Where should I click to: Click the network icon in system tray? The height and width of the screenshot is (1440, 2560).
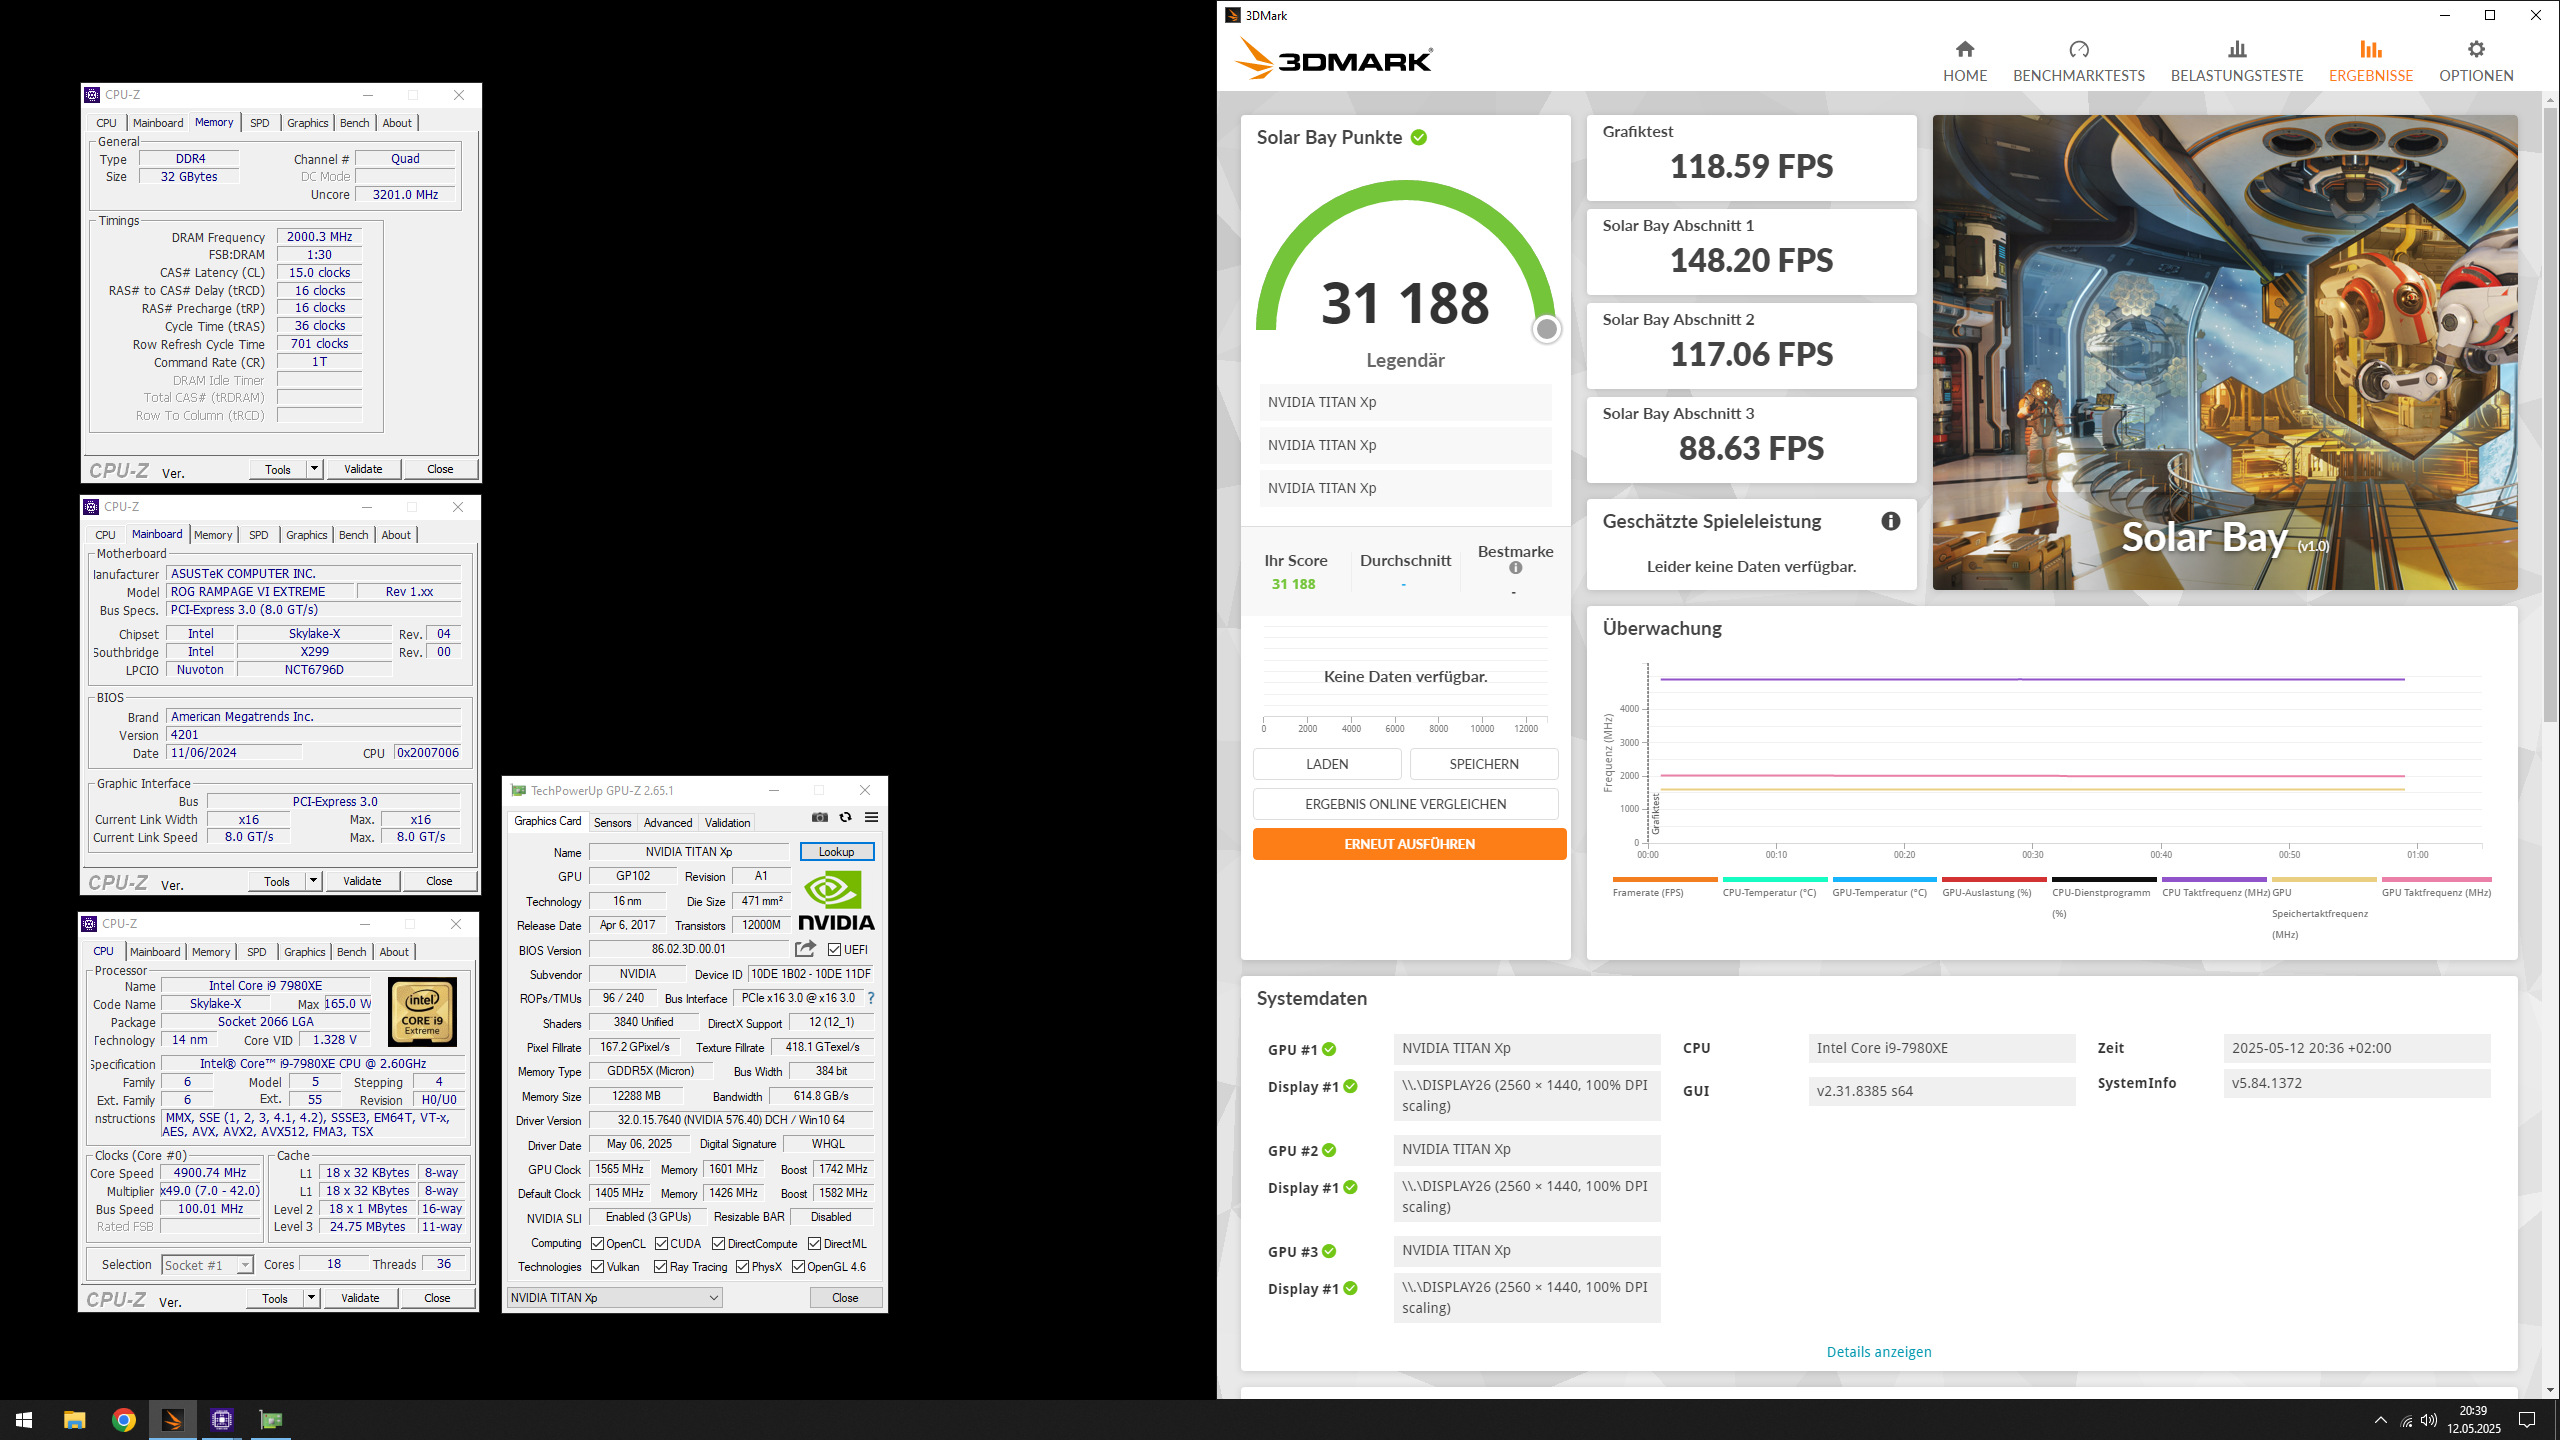[2406, 1420]
